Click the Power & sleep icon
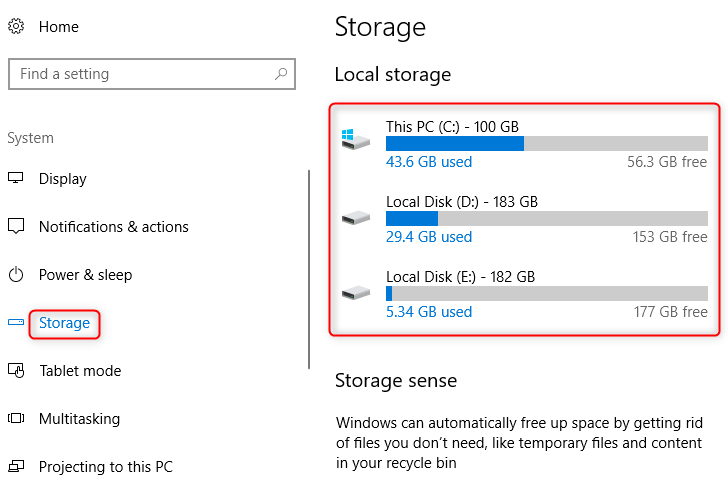The width and height of the screenshot is (728, 479). pos(15,275)
